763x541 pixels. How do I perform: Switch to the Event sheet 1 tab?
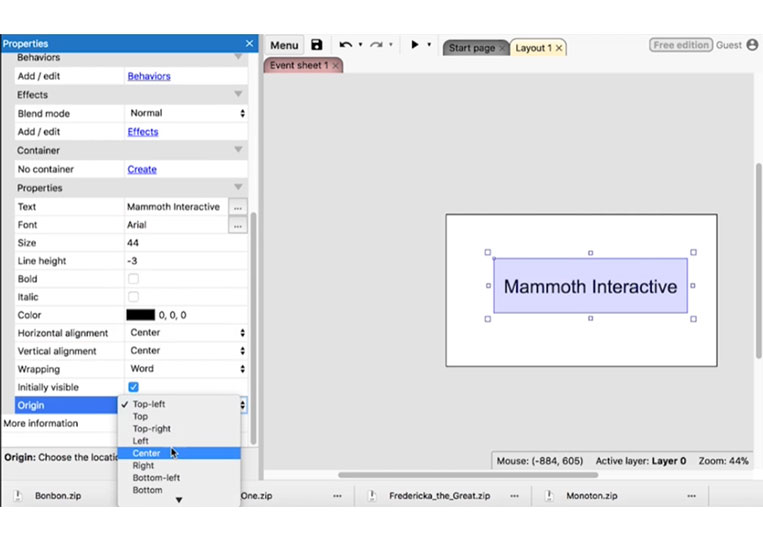pyautogui.click(x=299, y=65)
